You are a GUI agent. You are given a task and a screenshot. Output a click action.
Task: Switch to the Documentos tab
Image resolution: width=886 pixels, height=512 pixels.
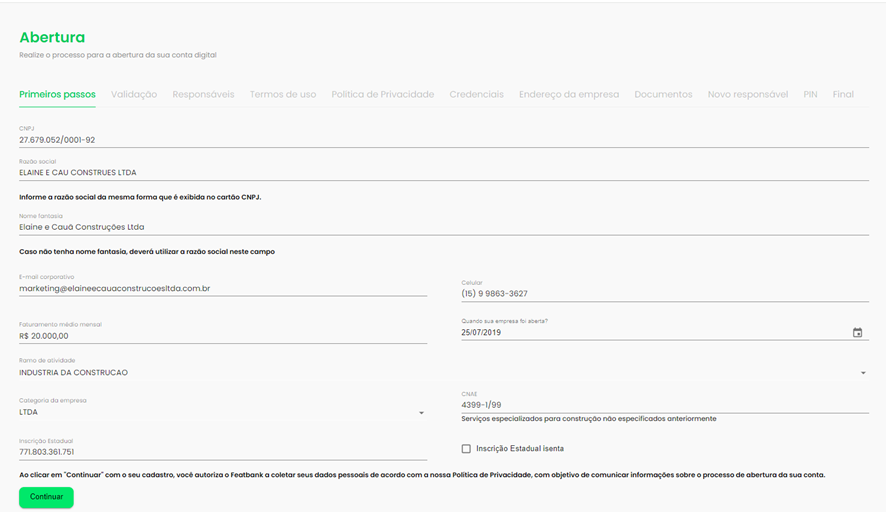tap(663, 94)
